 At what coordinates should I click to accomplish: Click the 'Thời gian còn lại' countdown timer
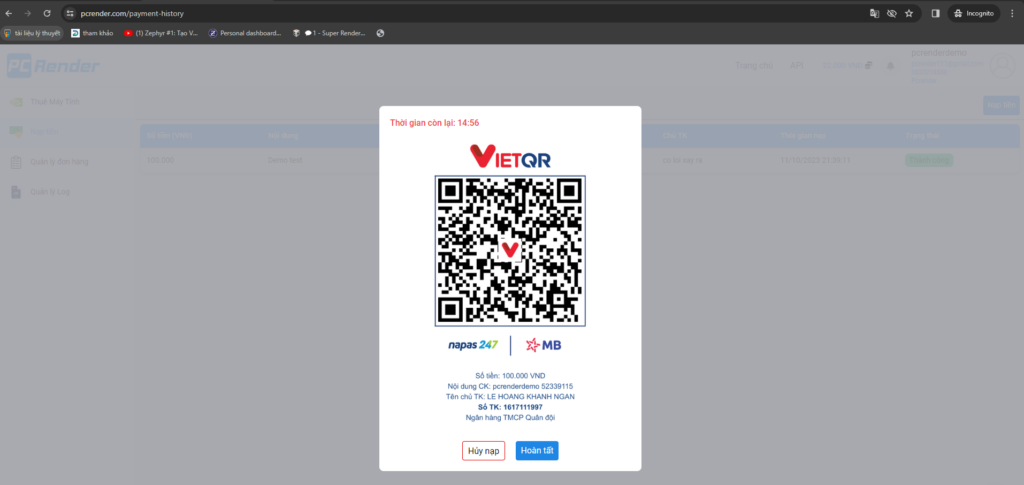(434, 123)
